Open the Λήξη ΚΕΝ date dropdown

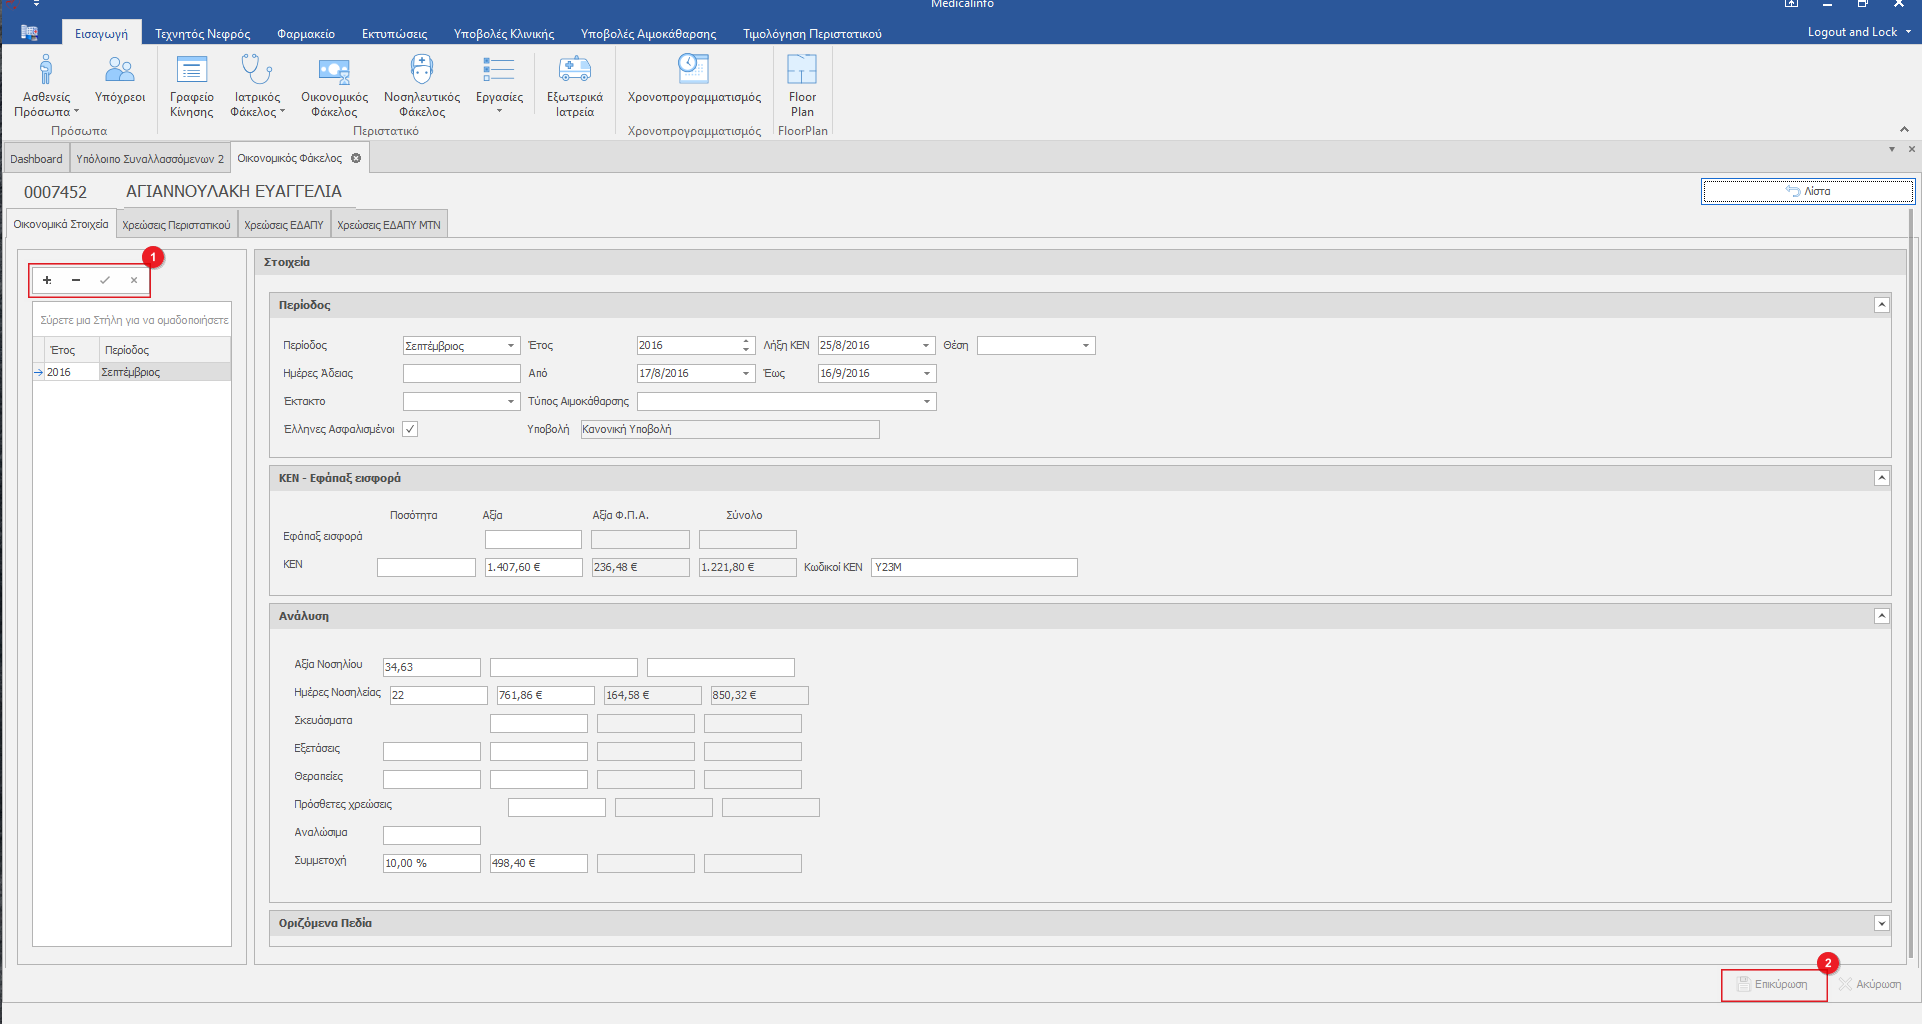point(926,346)
